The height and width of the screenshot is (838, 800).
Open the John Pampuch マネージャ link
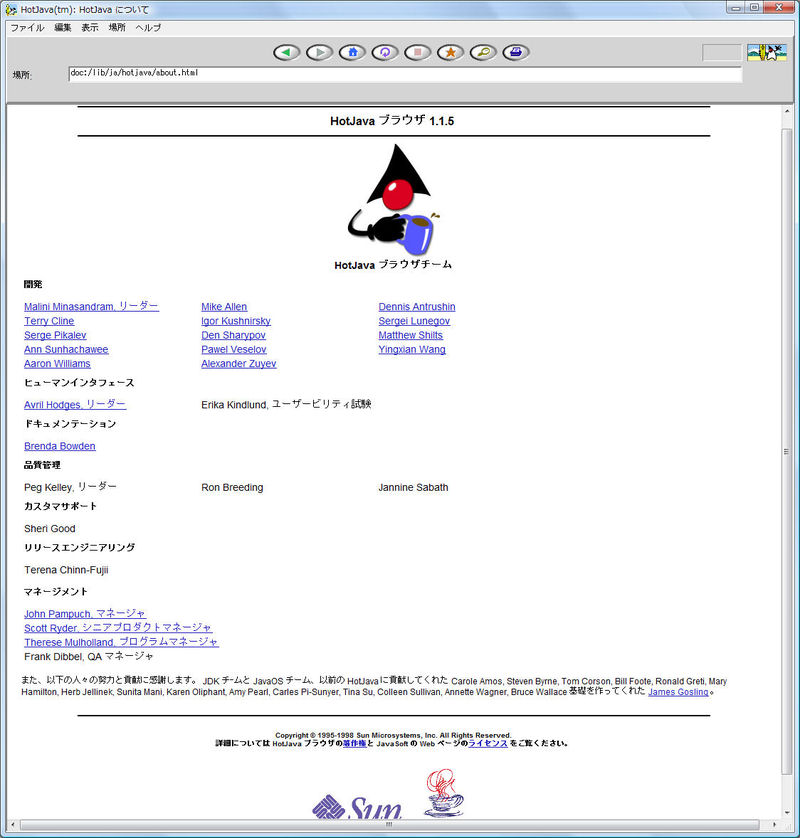click(x=85, y=614)
